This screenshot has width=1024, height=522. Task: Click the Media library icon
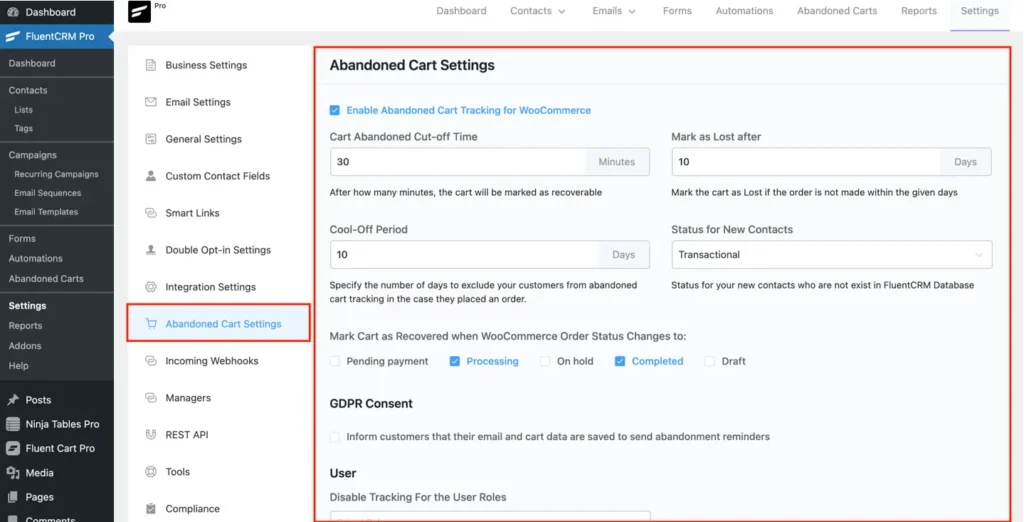[x=12, y=472]
